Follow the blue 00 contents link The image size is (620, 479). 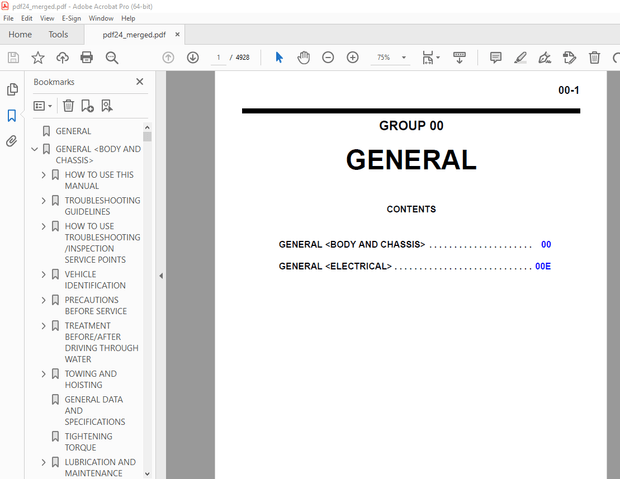click(x=546, y=244)
